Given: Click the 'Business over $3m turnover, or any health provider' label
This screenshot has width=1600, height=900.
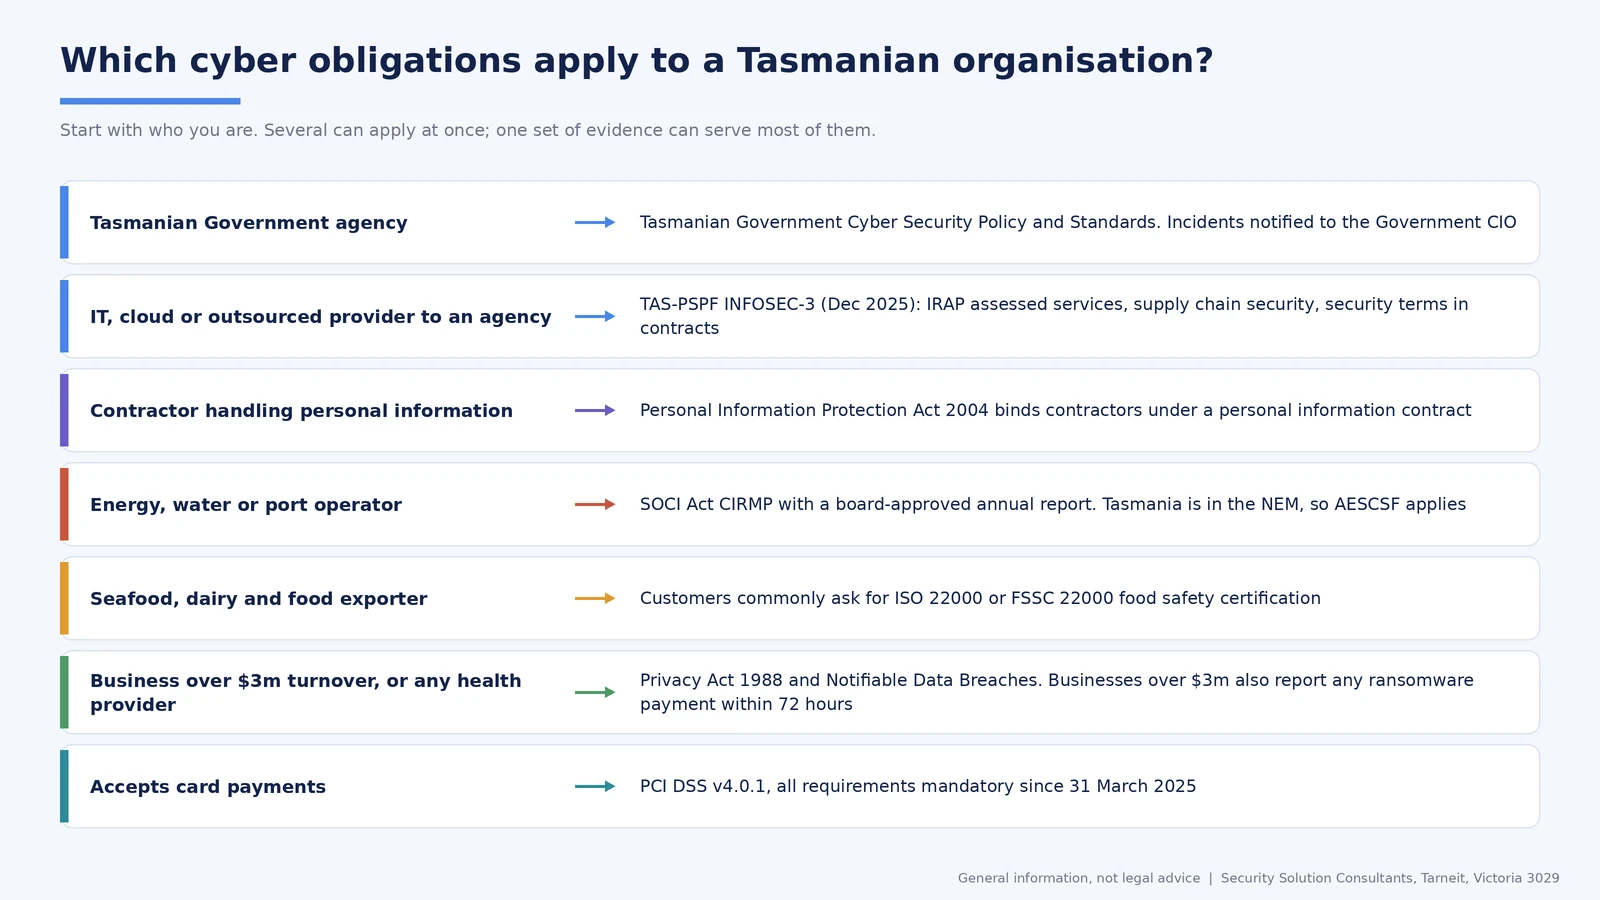Looking at the screenshot, I should point(306,692).
